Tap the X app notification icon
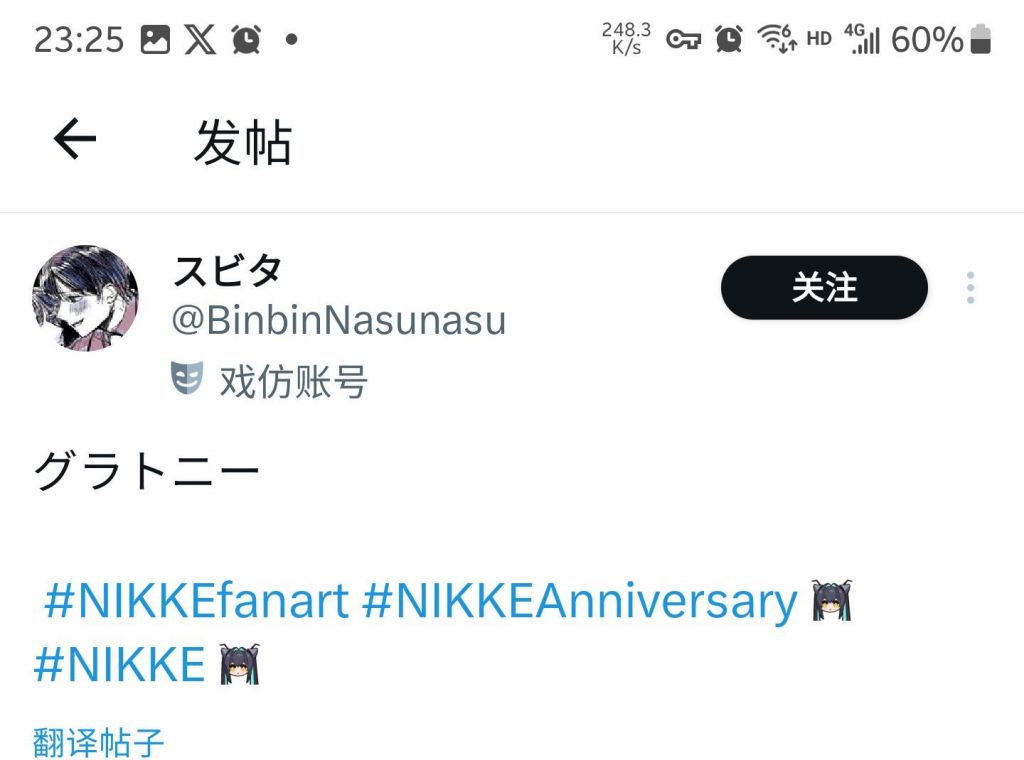1024x760 pixels. 200,40
